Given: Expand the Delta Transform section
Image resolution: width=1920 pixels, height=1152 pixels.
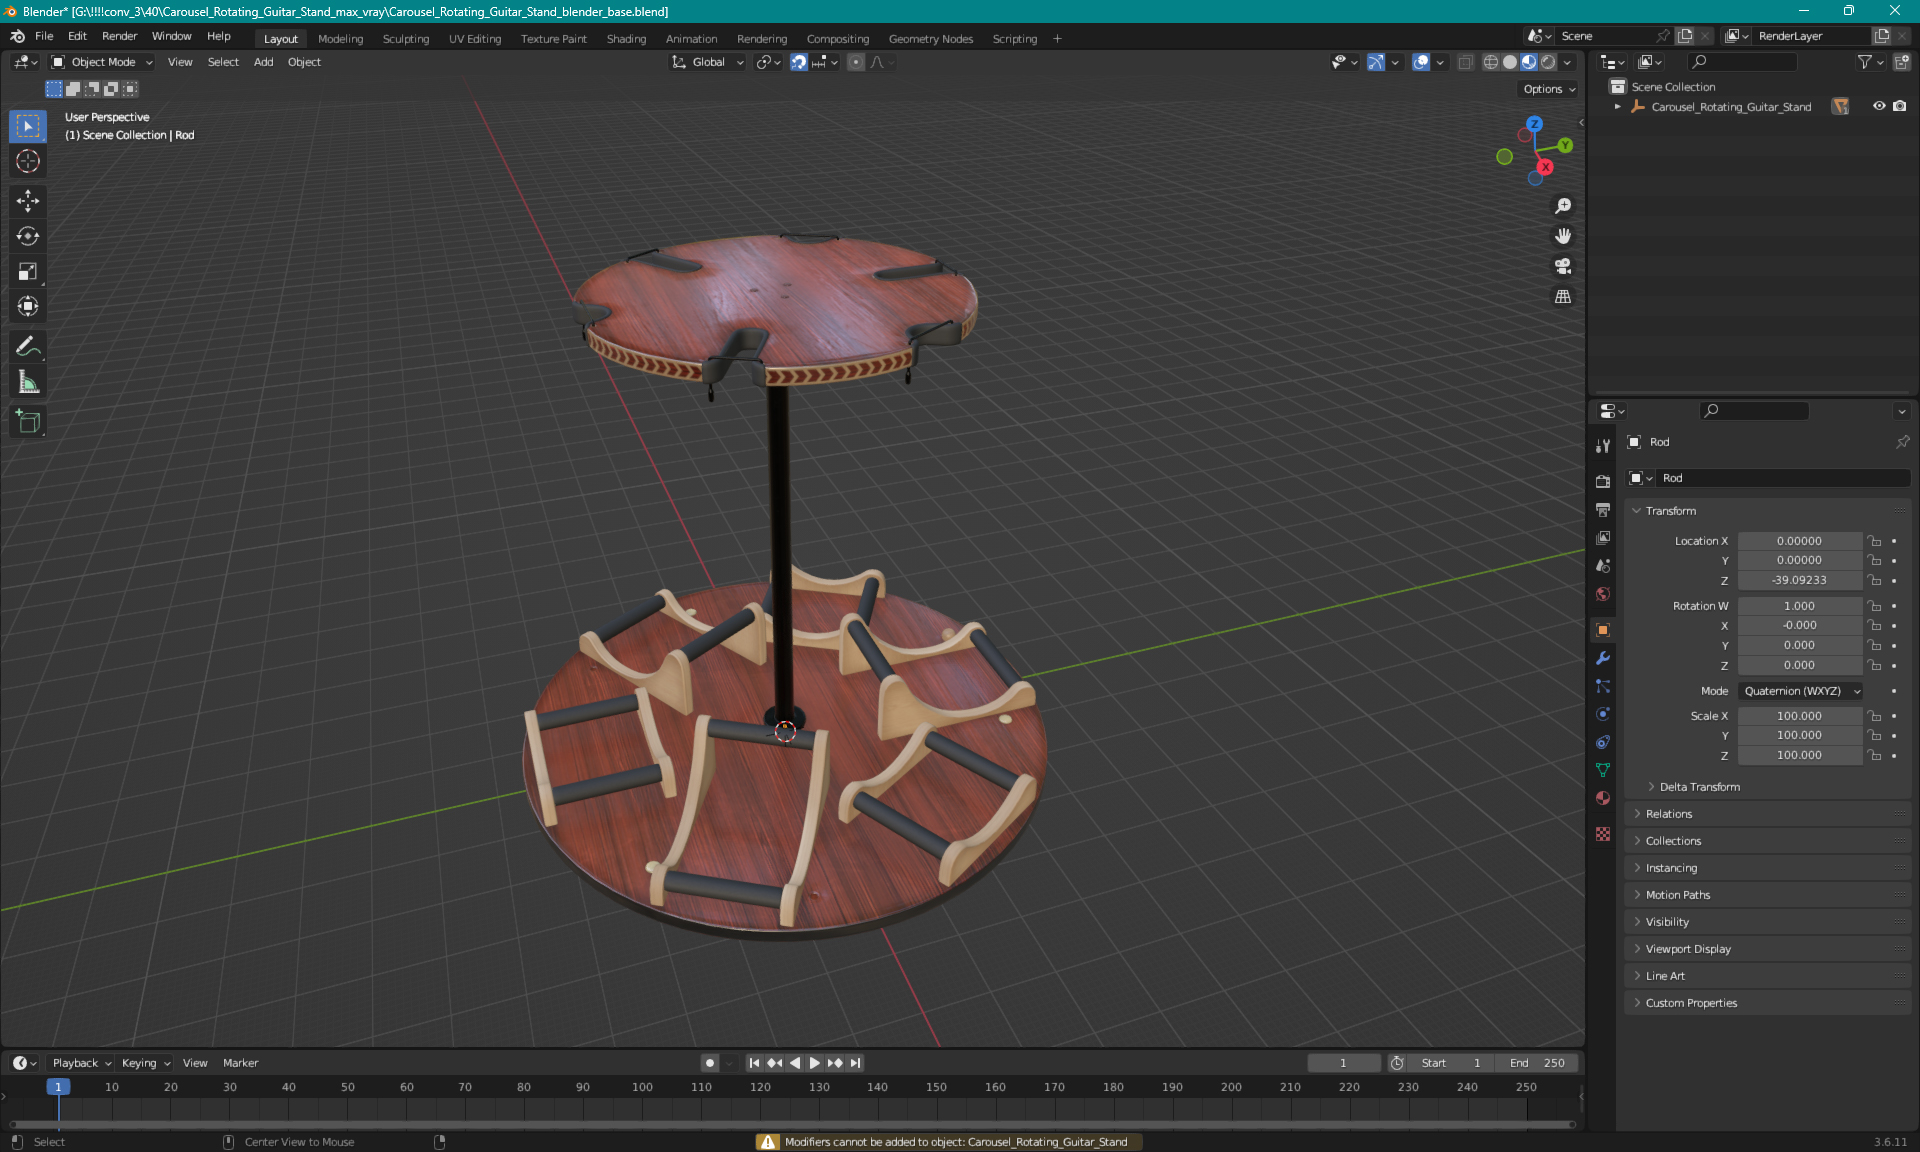Looking at the screenshot, I should coord(1699,787).
